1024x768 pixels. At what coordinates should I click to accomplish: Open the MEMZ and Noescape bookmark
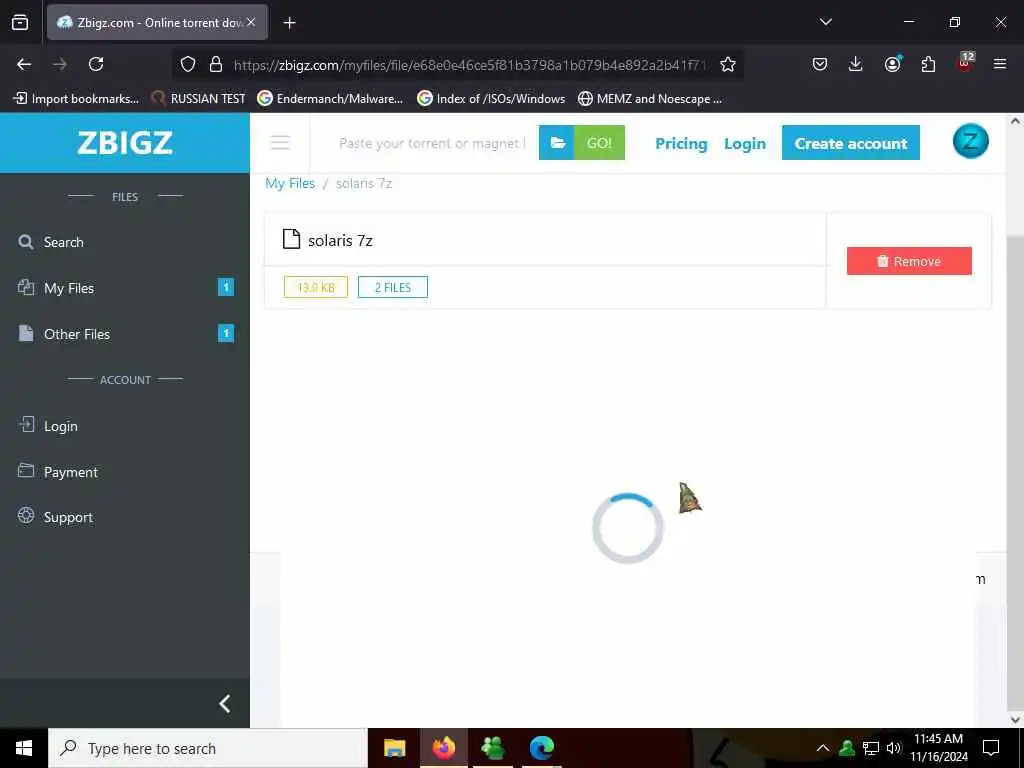[x=650, y=99]
